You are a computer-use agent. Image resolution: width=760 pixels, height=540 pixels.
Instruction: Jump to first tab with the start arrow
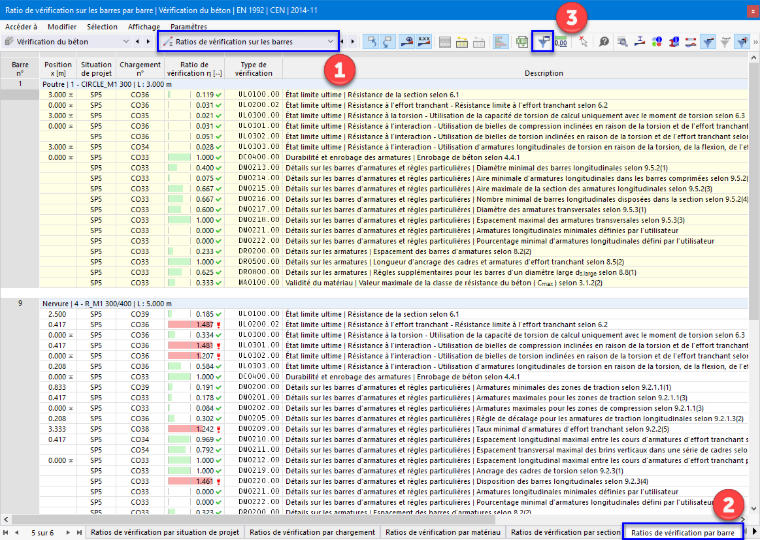[x=5, y=532]
